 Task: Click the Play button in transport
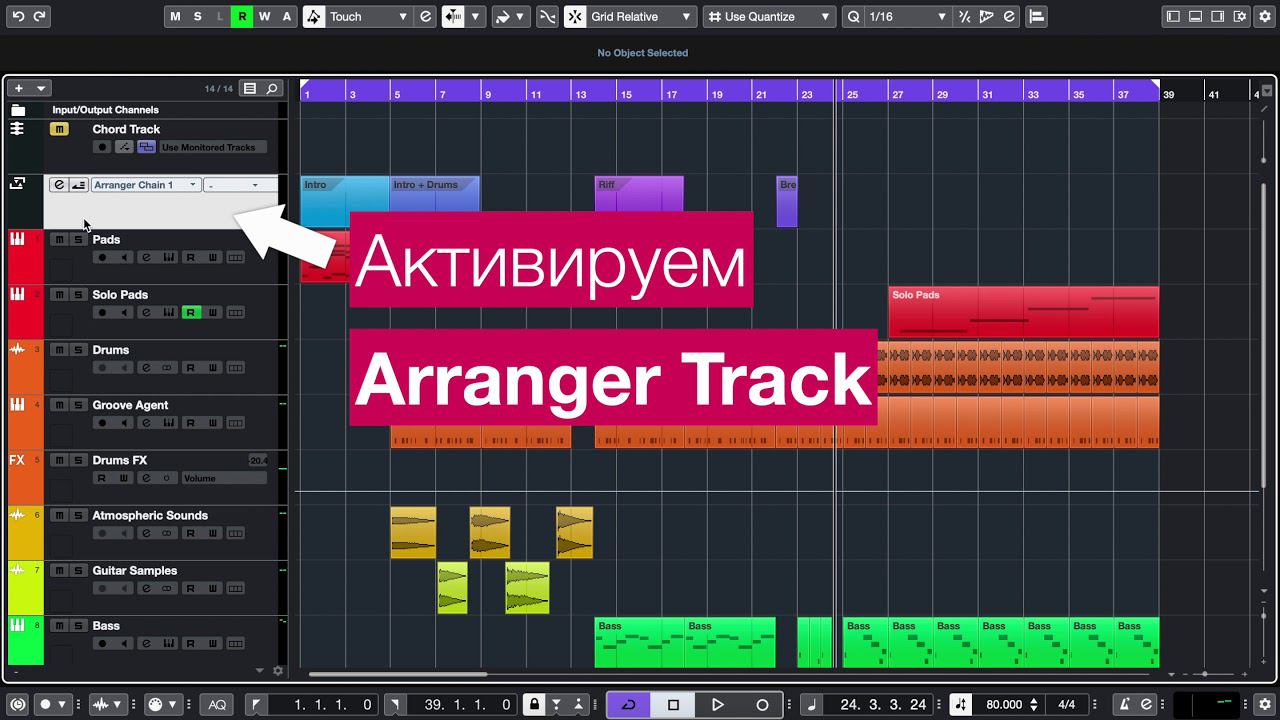tap(717, 705)
